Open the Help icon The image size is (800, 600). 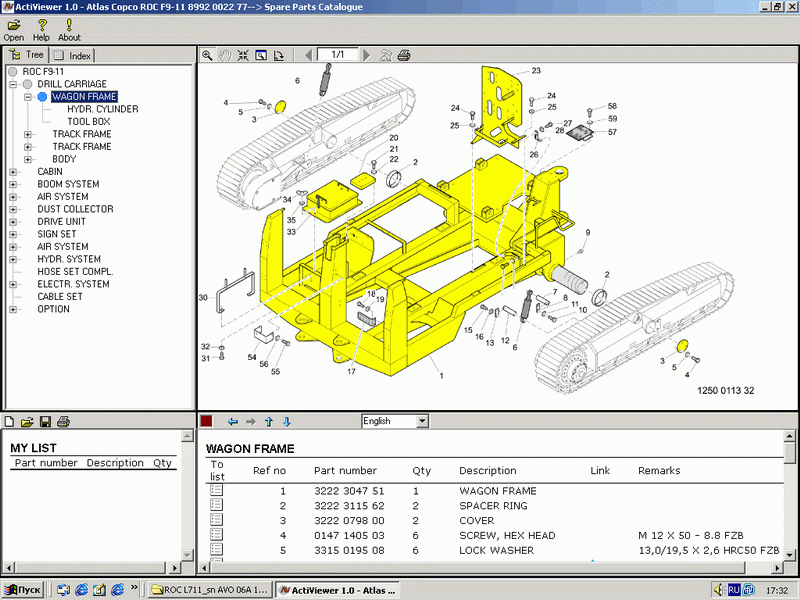click(x=41, y=23)
